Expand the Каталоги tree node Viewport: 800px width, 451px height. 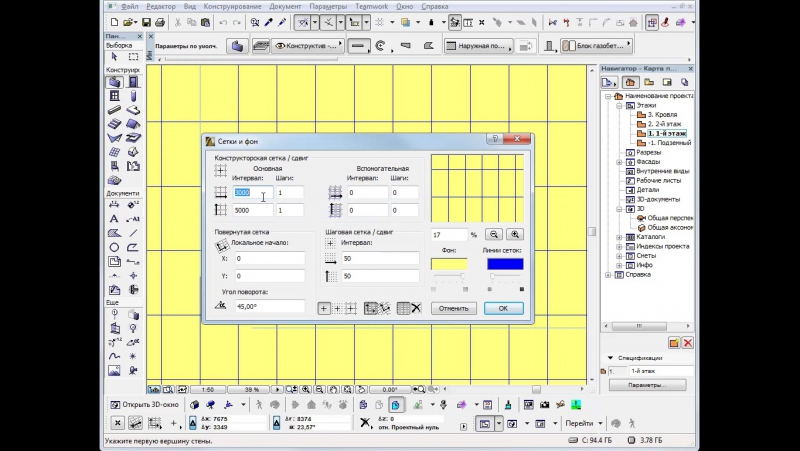619,238
